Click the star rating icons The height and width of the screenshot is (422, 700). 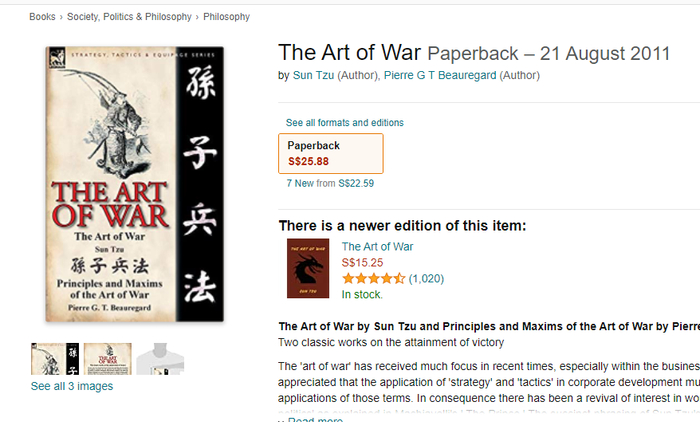tap(374, 279)
